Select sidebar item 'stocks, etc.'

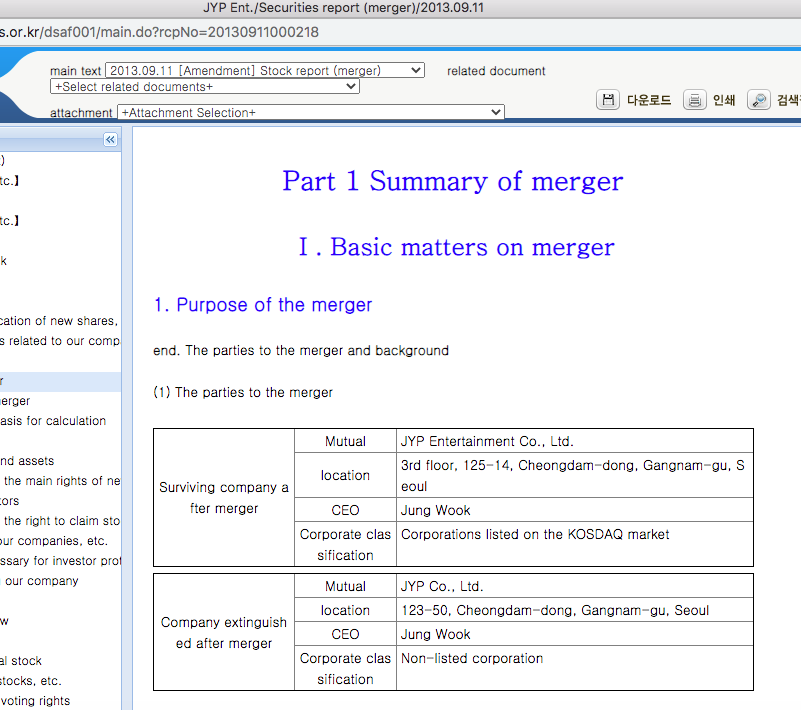tap(31, 681)
